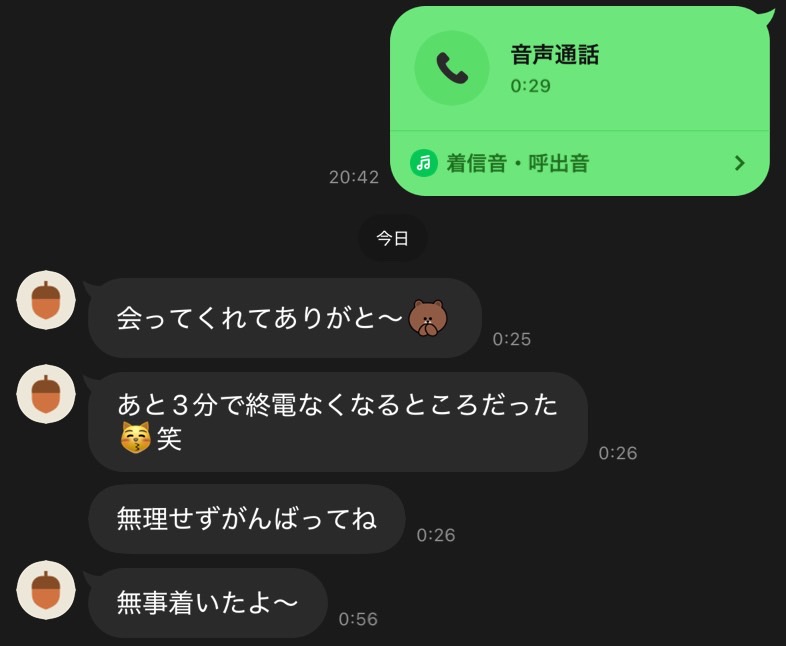This screenshot has width=786, height=646.
Task: Click the 0:29 call duration text
Action: [530, 86]
